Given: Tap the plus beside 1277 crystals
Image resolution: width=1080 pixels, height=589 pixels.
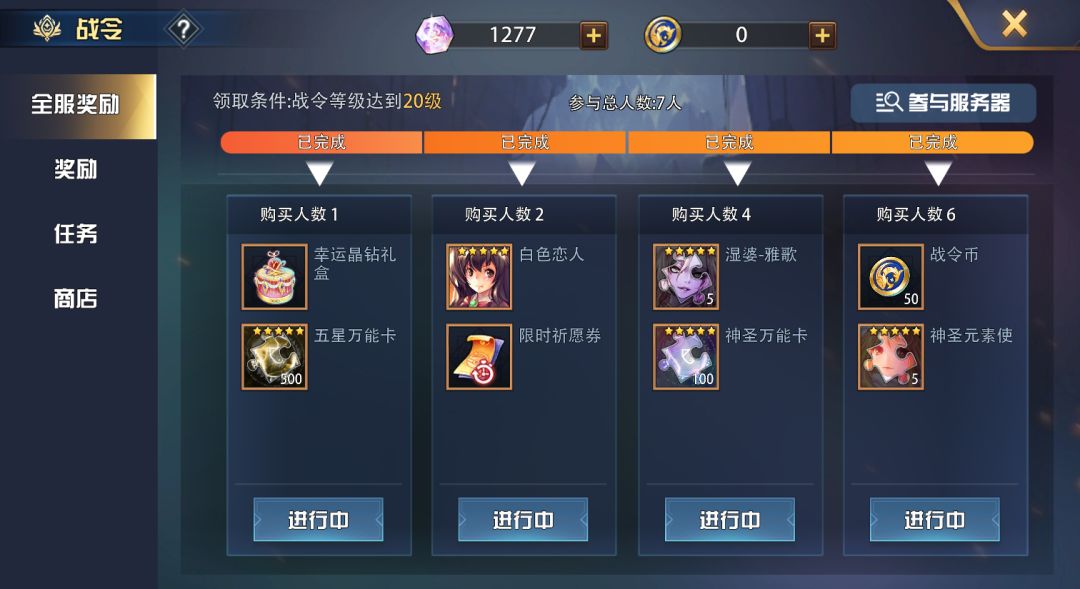Looking at the screenshot, I should (x=593, y=35).
